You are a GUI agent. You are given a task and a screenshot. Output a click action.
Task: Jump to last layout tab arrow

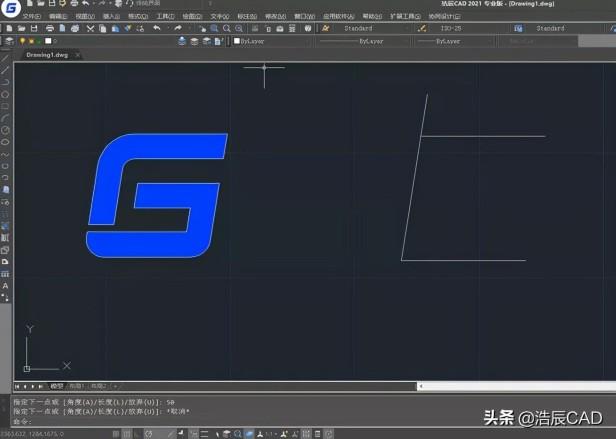(x=40, y=387)
